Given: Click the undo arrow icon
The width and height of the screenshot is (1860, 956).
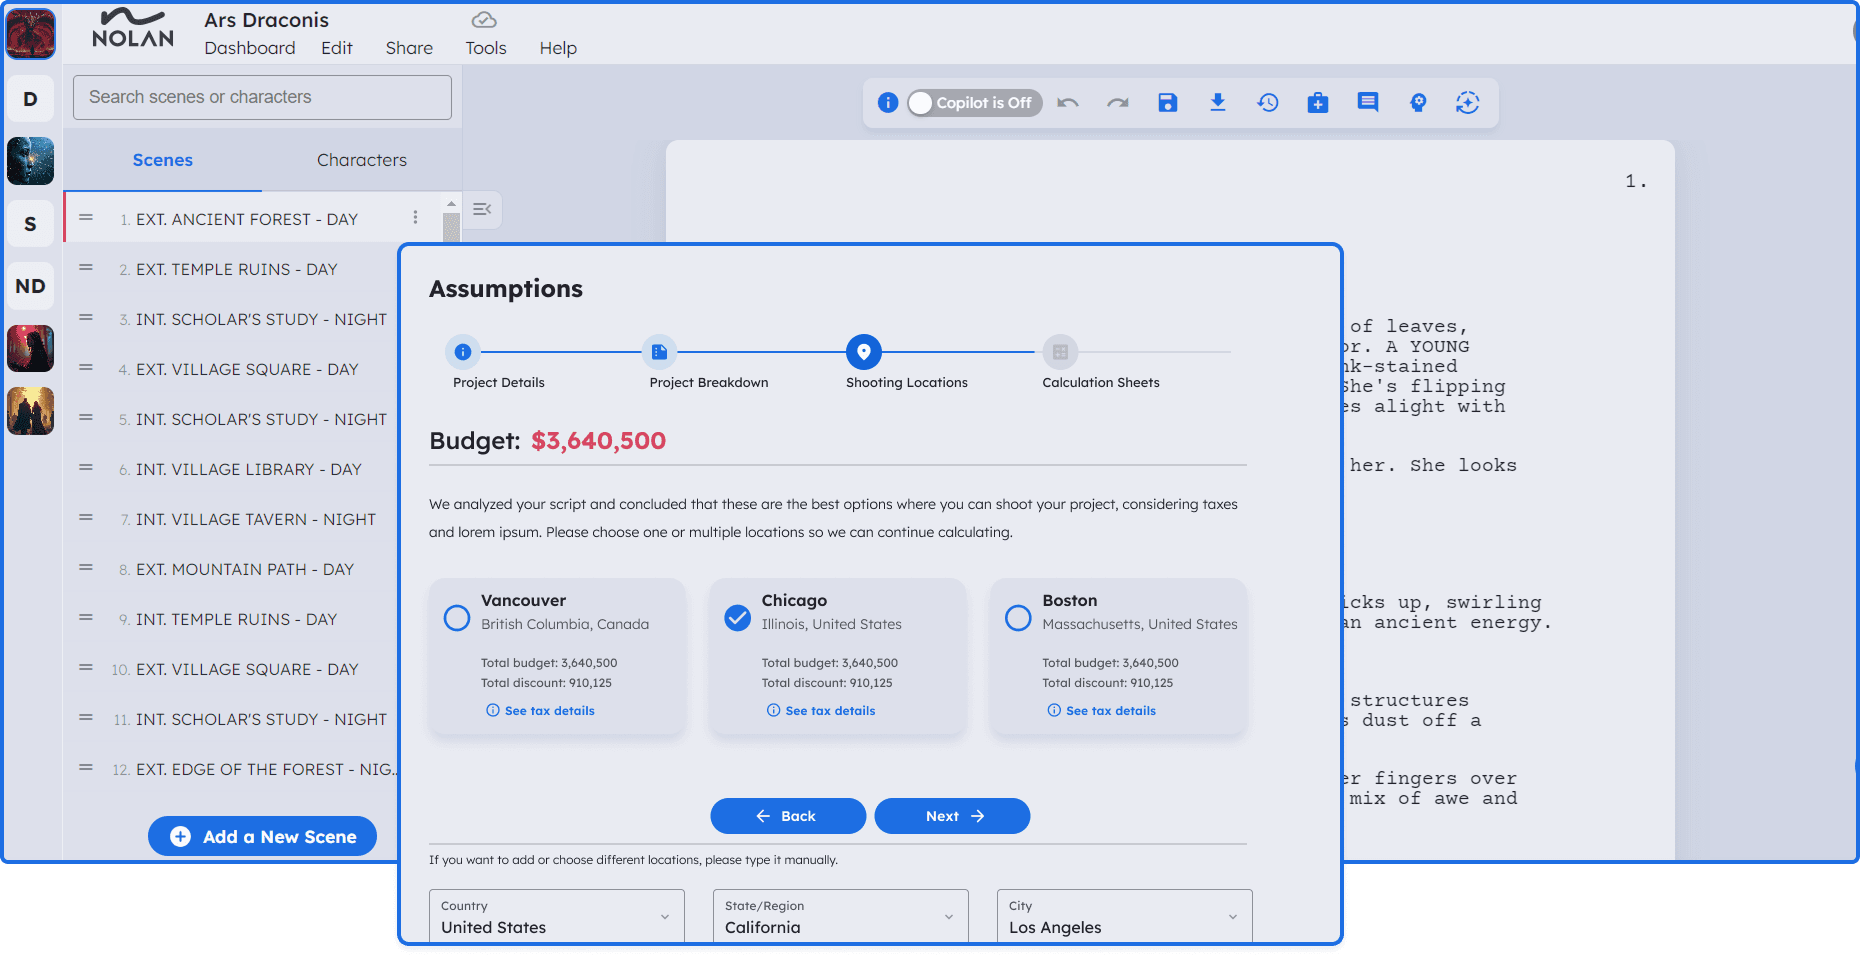Looking at the screenshot, I should (1068, 103).
